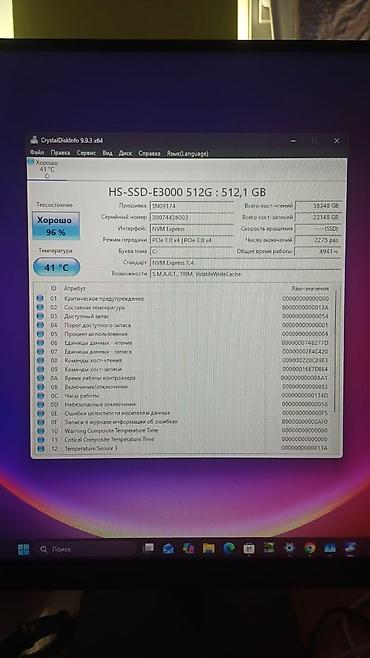Image resolution: width=370 pixels, height=658 pixels.
Task: Click the status circle for Команды хост-записи
Action: (40, 369)
